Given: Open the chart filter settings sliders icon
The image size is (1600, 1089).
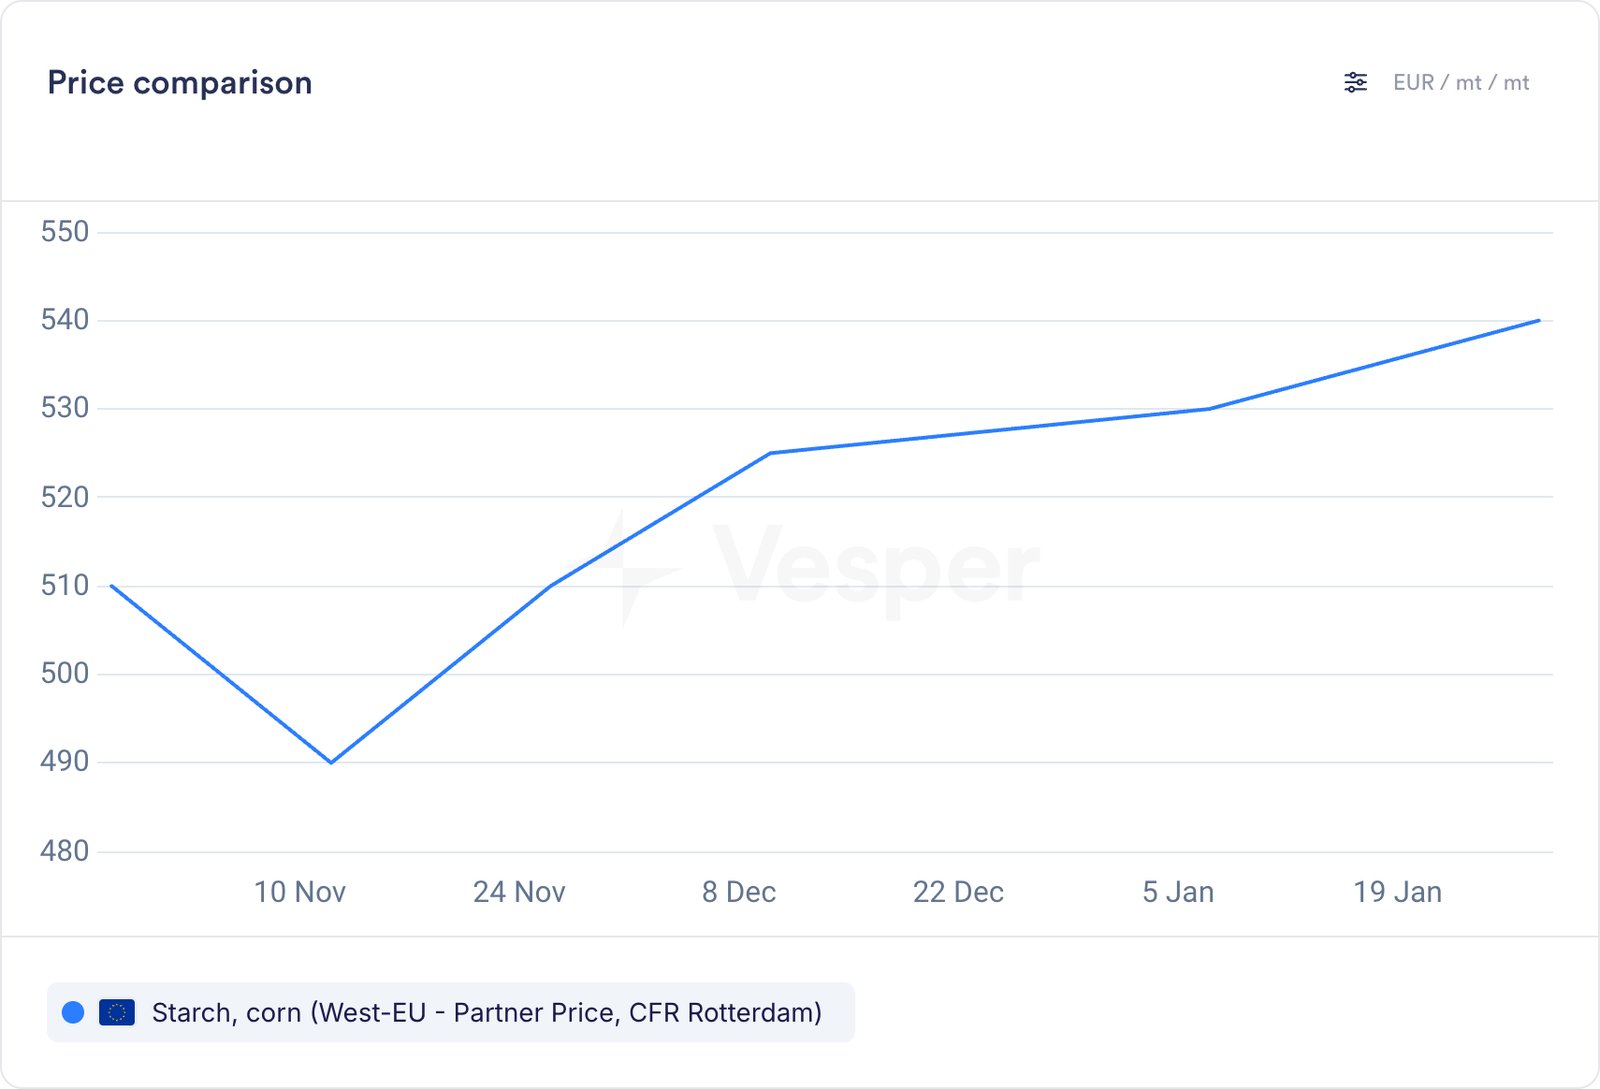Looking at the screenshot, I should pos(1355,83).
